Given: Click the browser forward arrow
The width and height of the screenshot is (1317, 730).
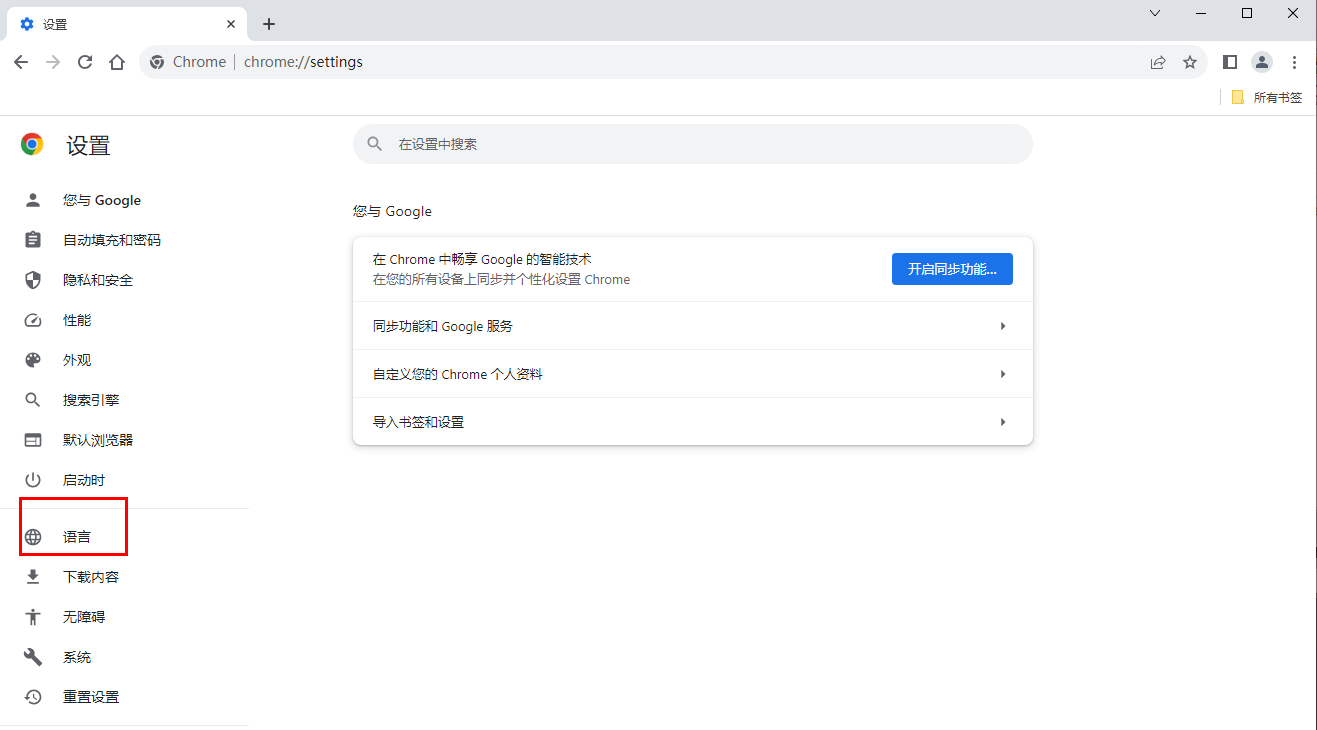Looking at the screenshot, I should coord(53,62).
